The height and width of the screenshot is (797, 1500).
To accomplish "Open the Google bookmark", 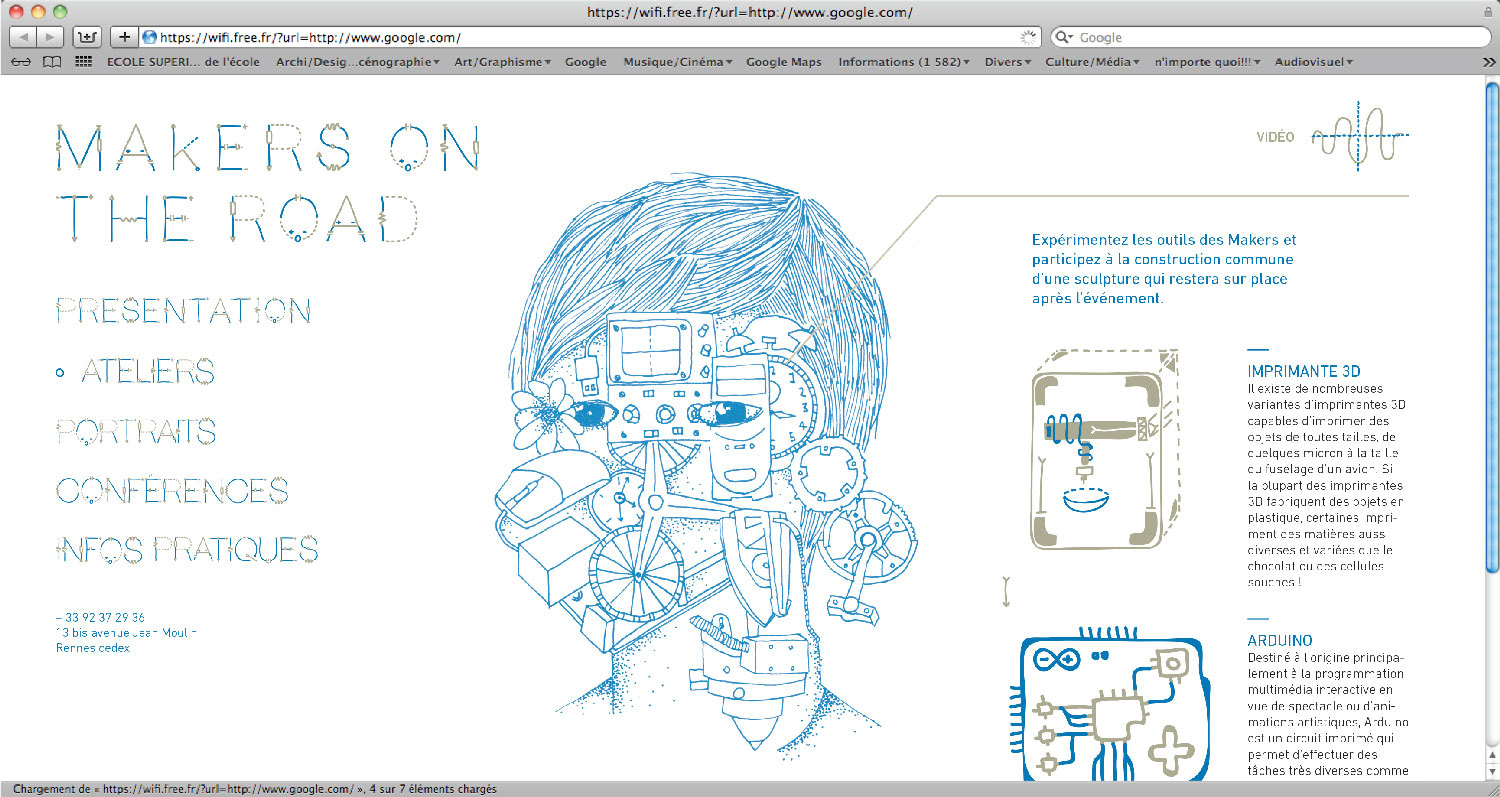I will [x=585, y=62].
